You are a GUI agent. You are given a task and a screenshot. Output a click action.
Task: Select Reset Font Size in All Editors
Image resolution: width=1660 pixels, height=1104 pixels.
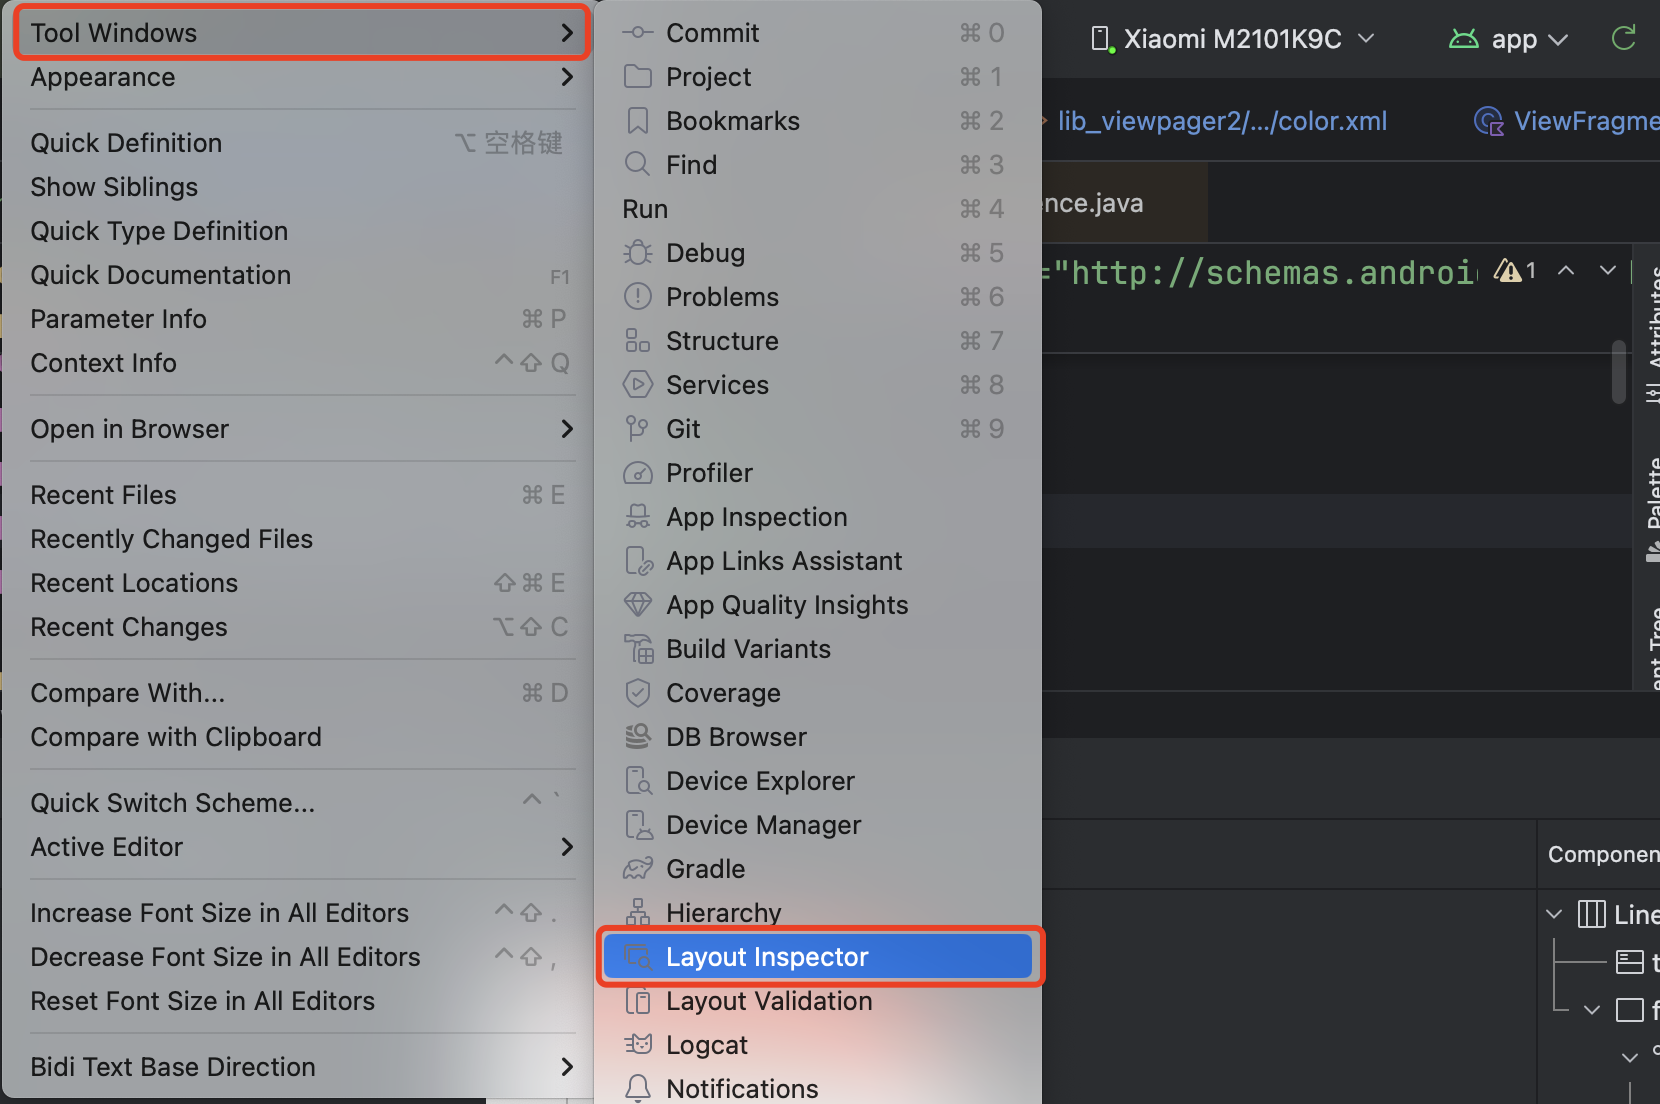301,1001
